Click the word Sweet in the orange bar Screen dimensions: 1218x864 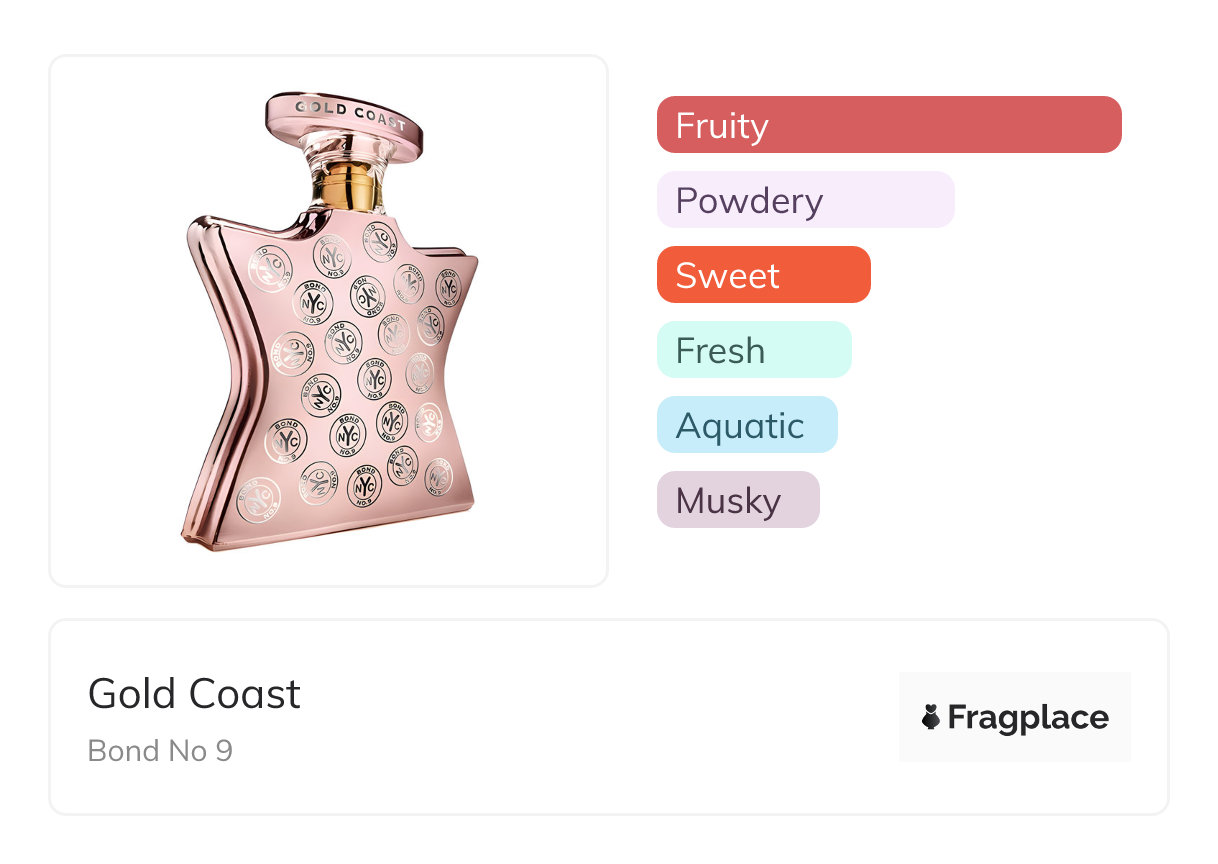tap(727, 276)
